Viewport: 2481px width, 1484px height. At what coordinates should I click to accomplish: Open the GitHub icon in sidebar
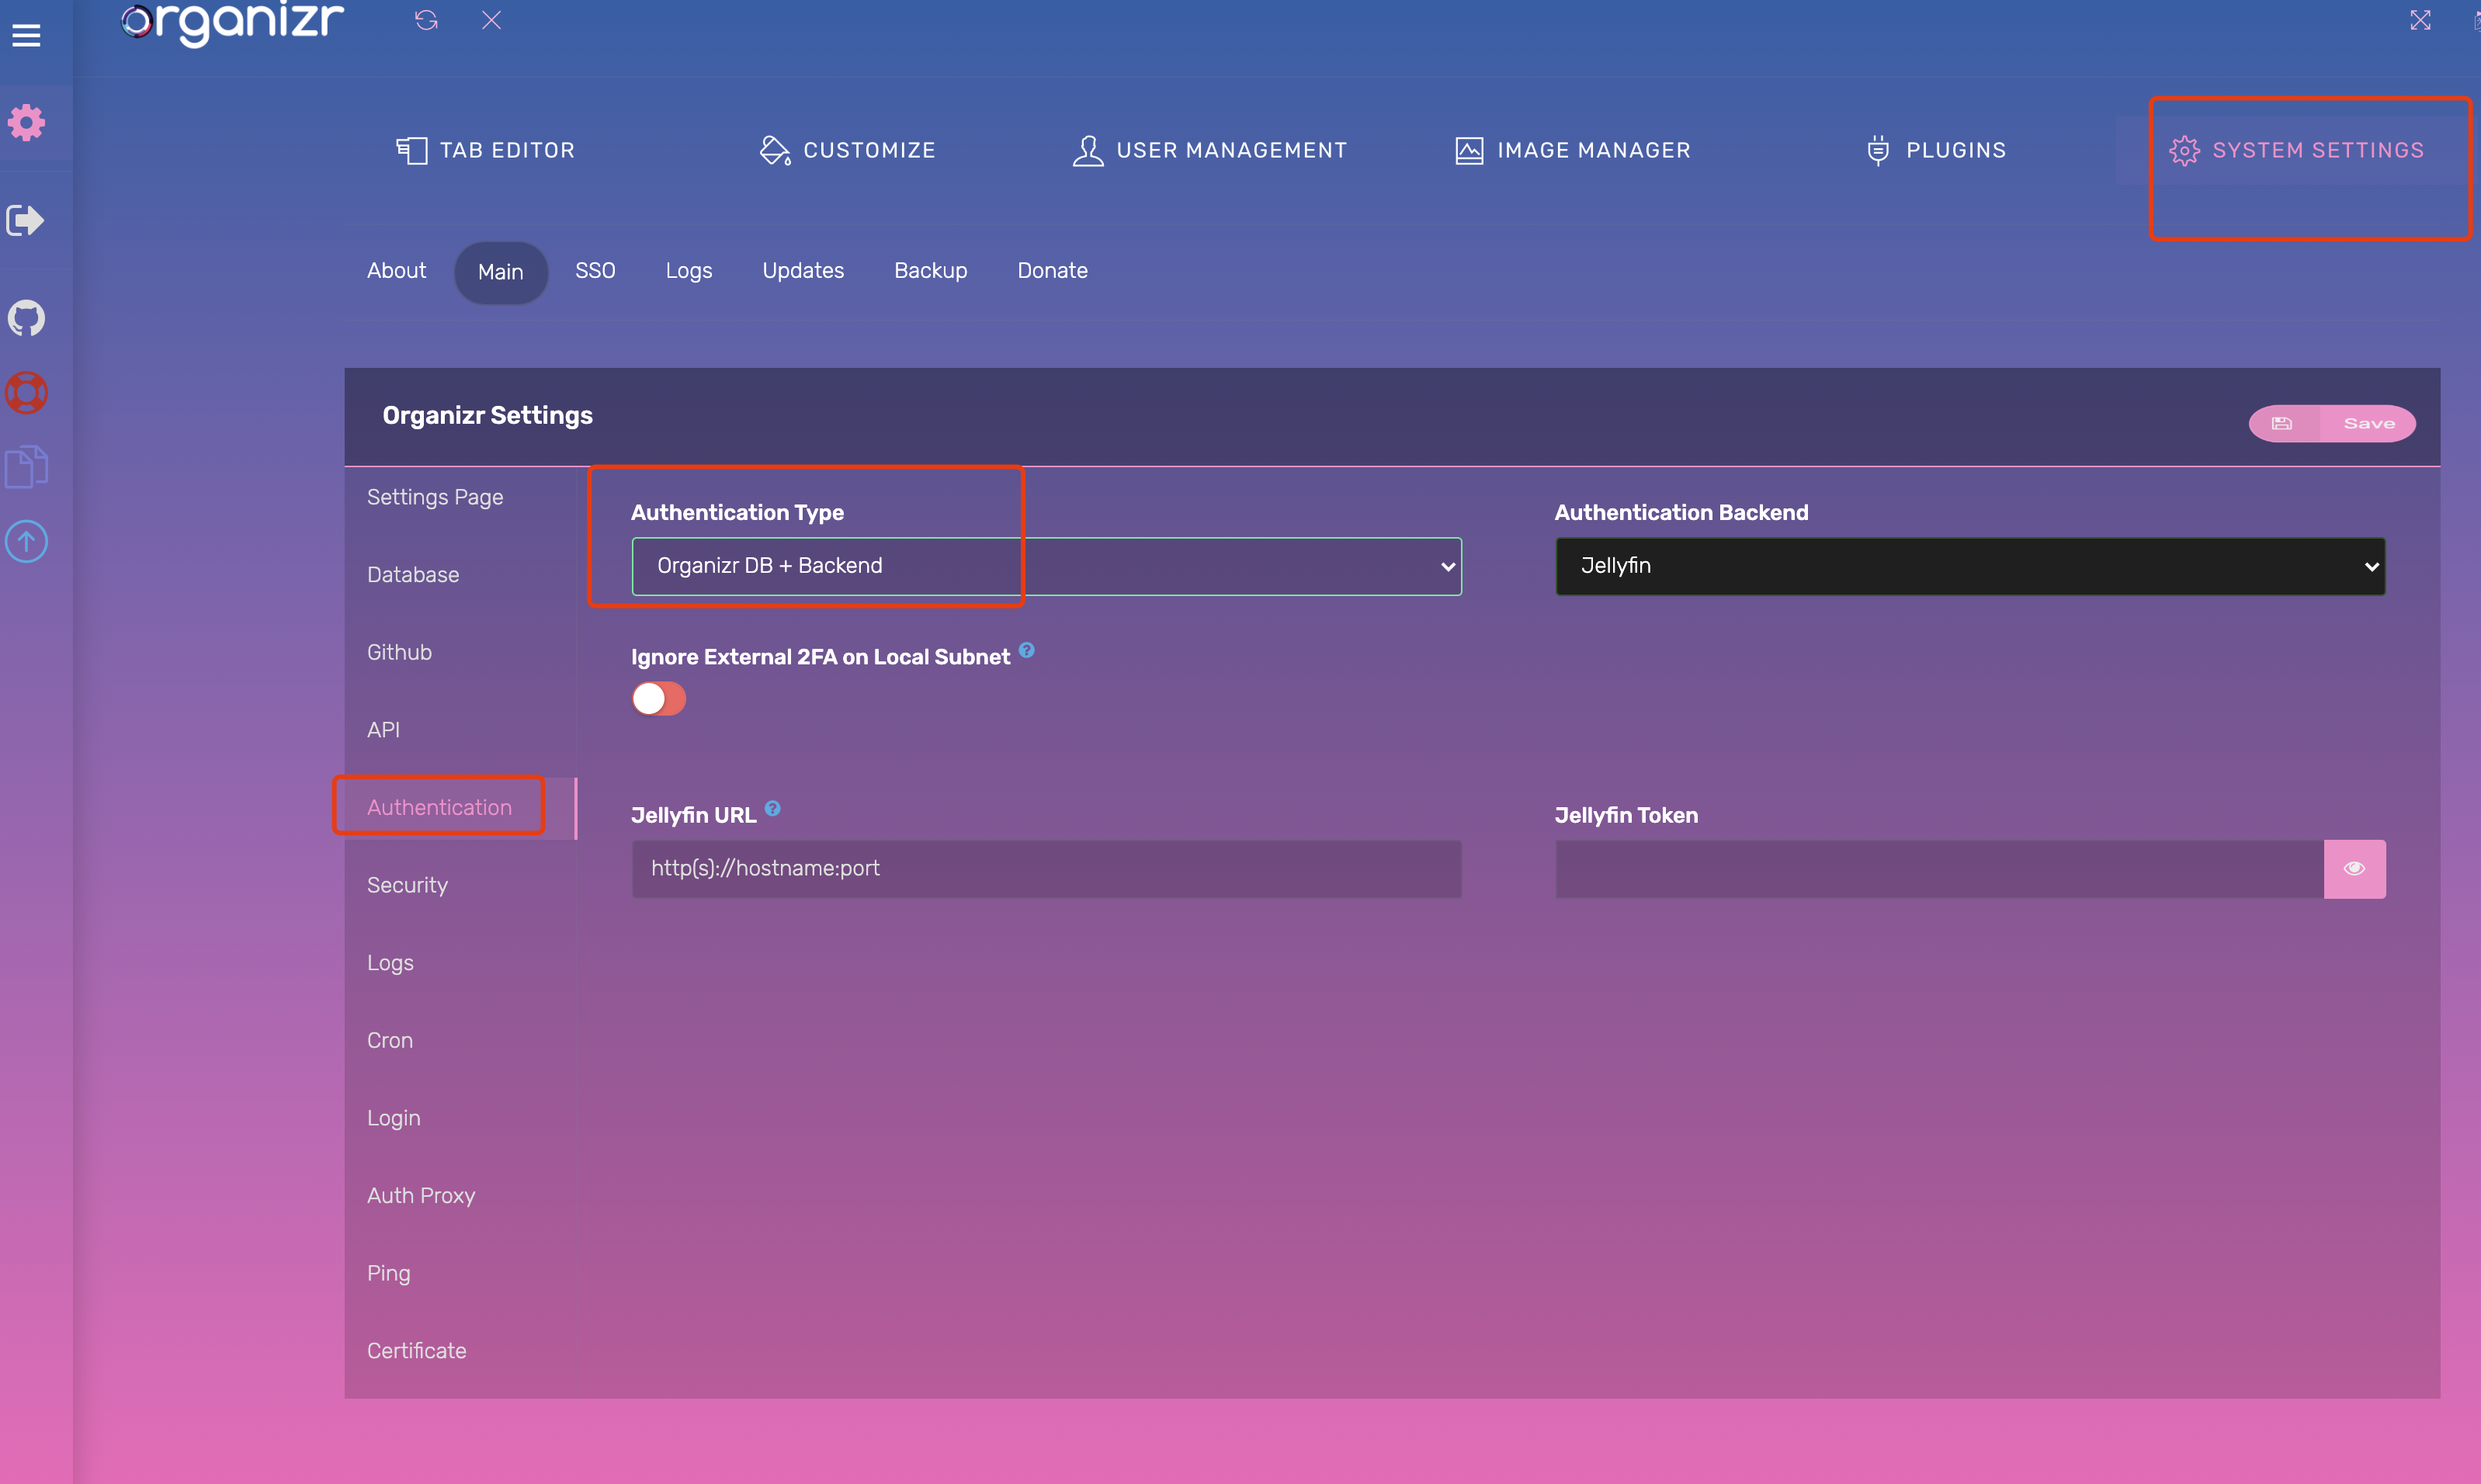coord(27,318)
